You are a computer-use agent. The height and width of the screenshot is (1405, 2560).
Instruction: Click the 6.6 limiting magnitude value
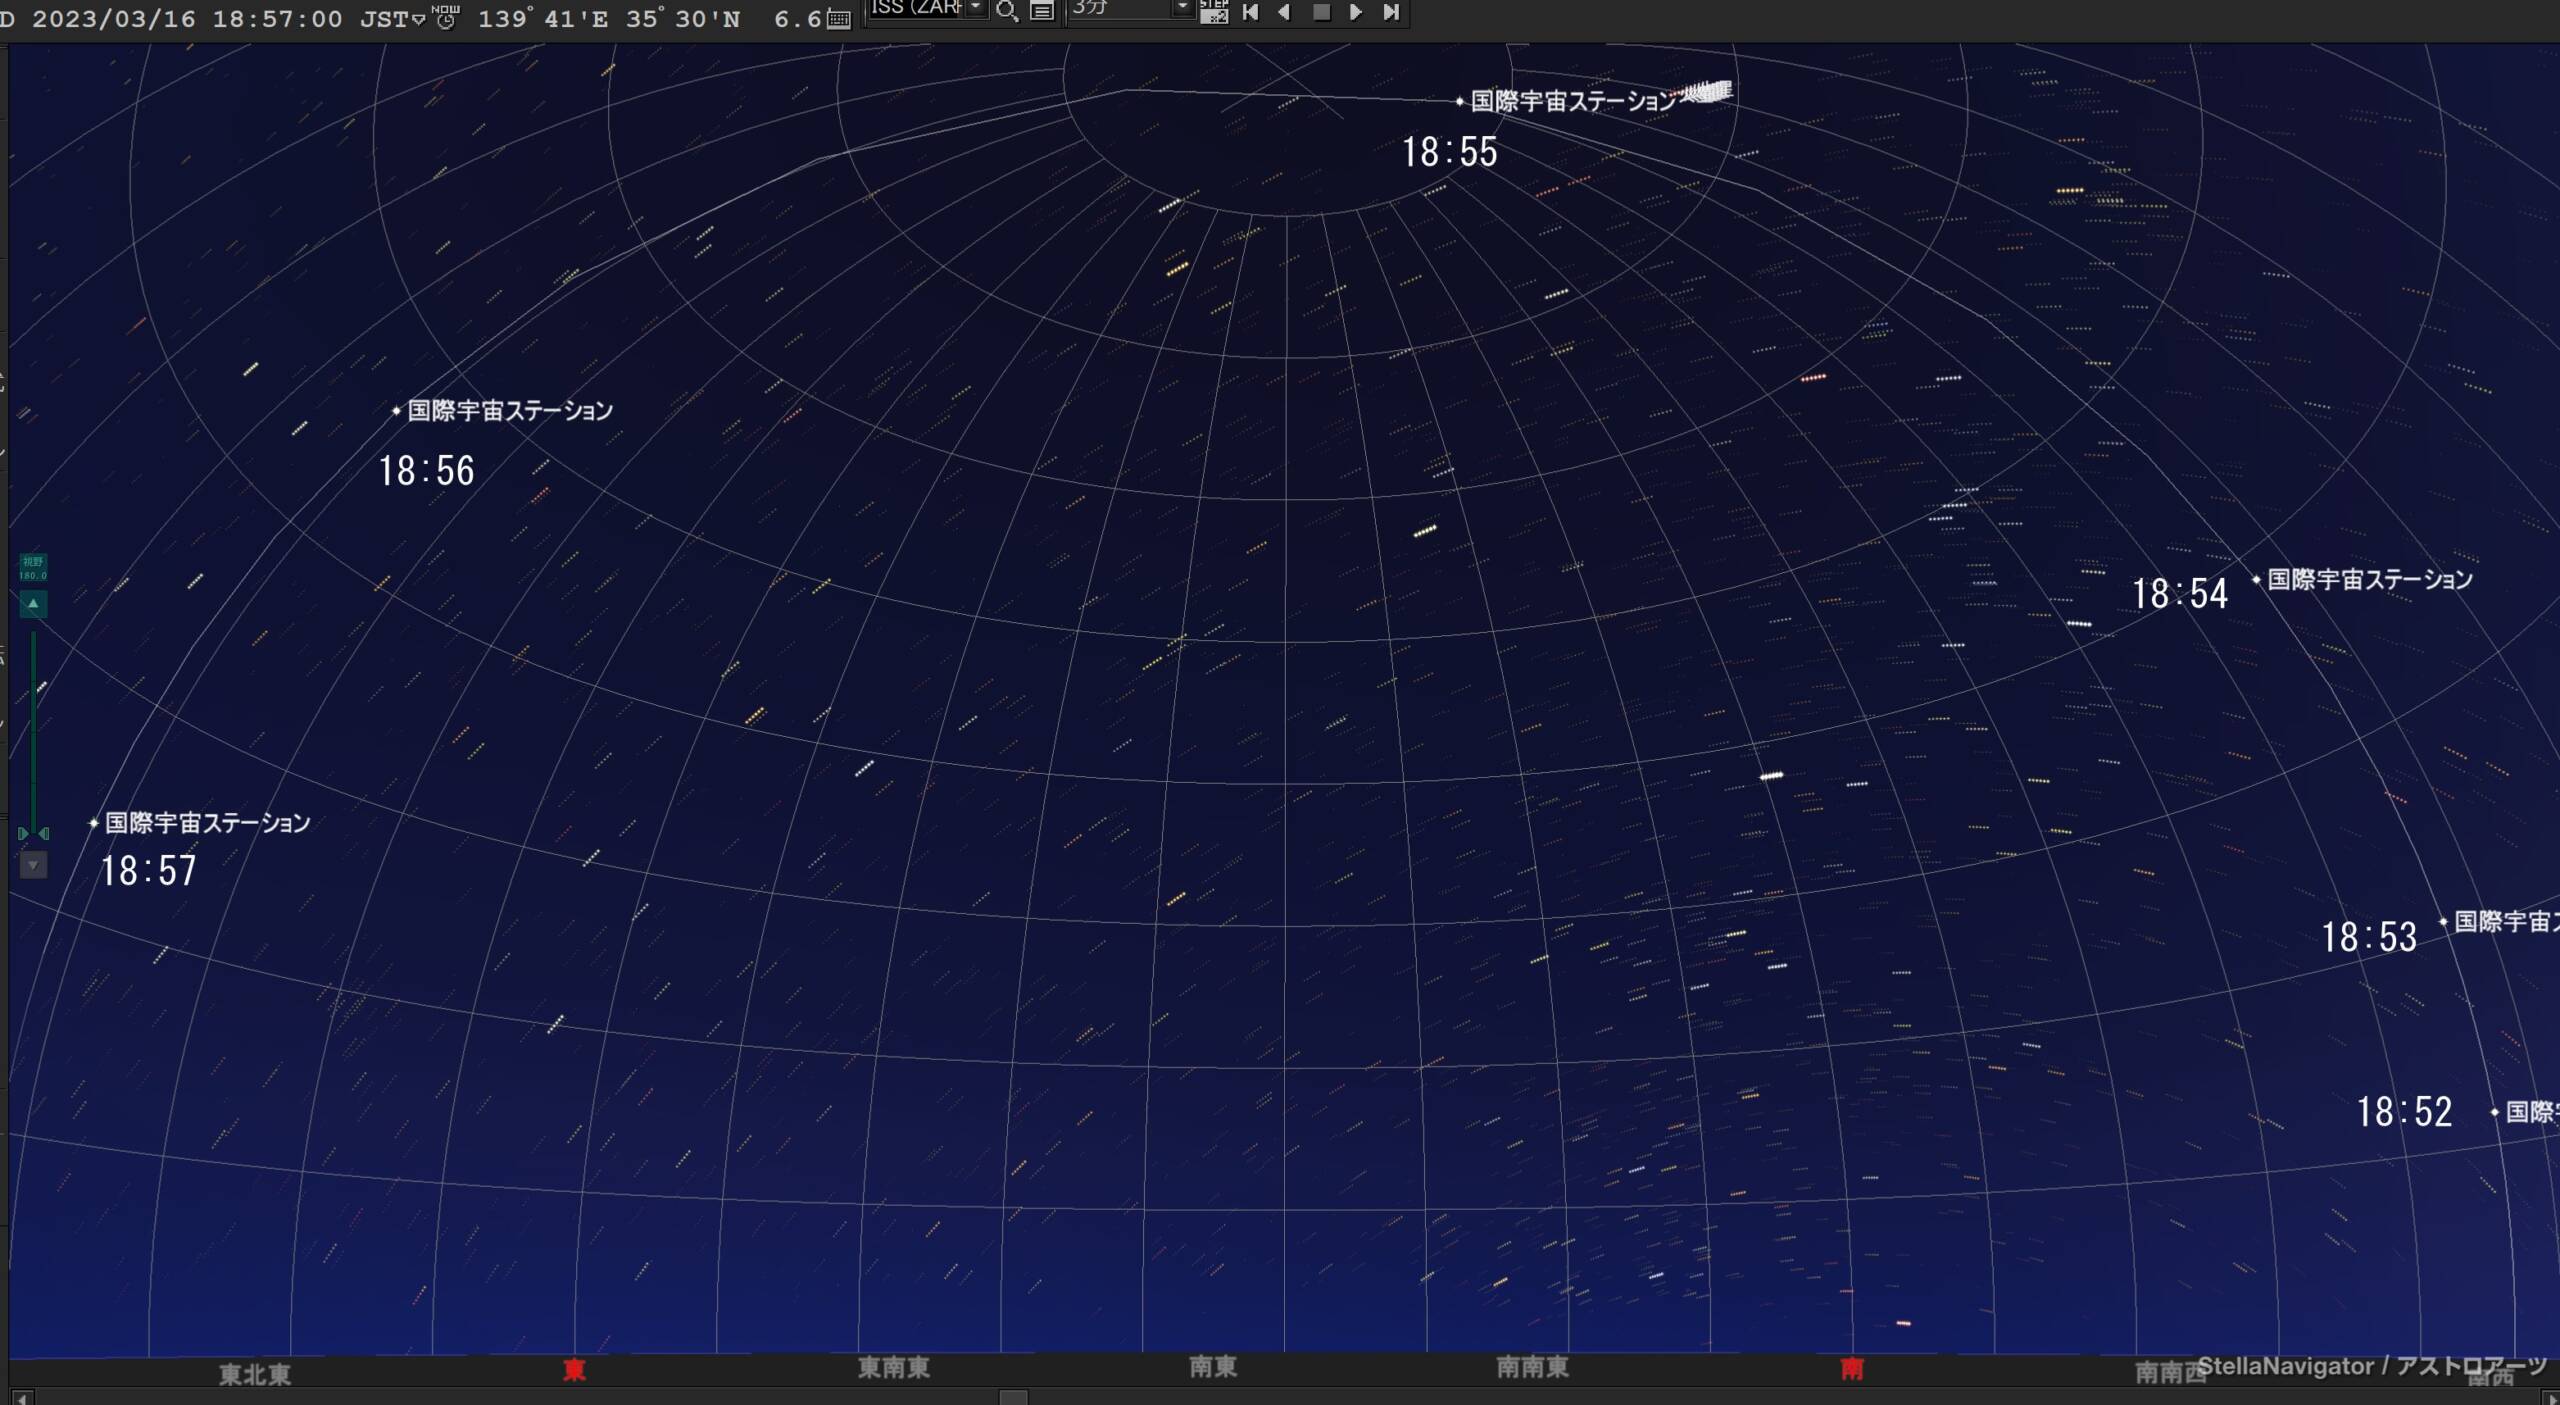coord(797,20)
